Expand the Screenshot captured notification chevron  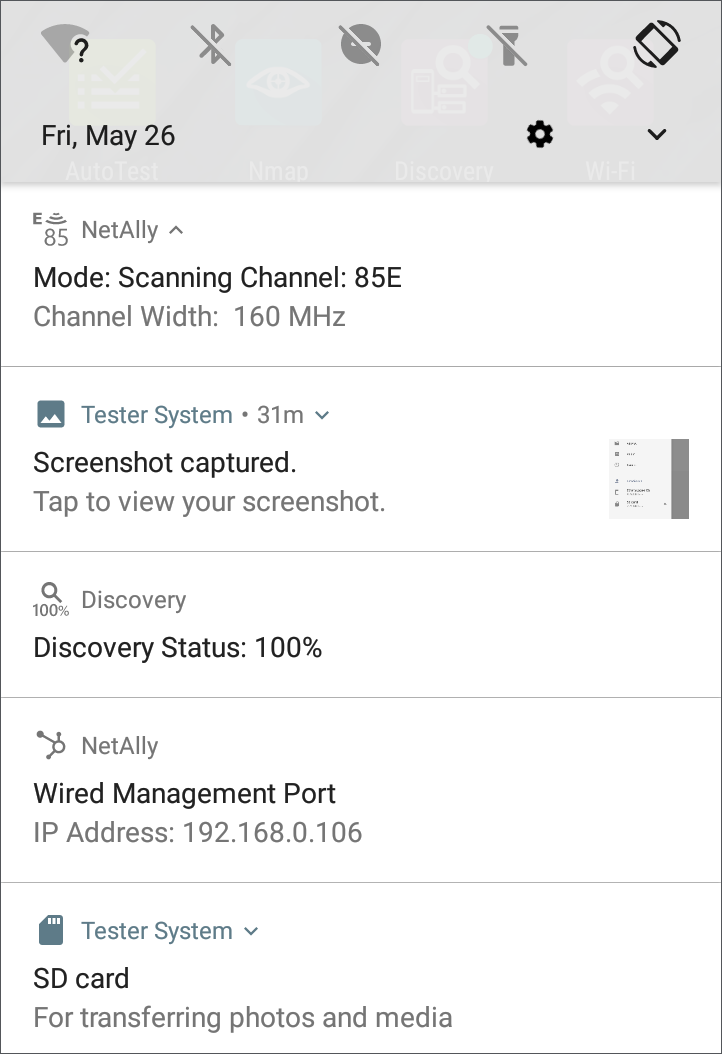coord(322,415)
